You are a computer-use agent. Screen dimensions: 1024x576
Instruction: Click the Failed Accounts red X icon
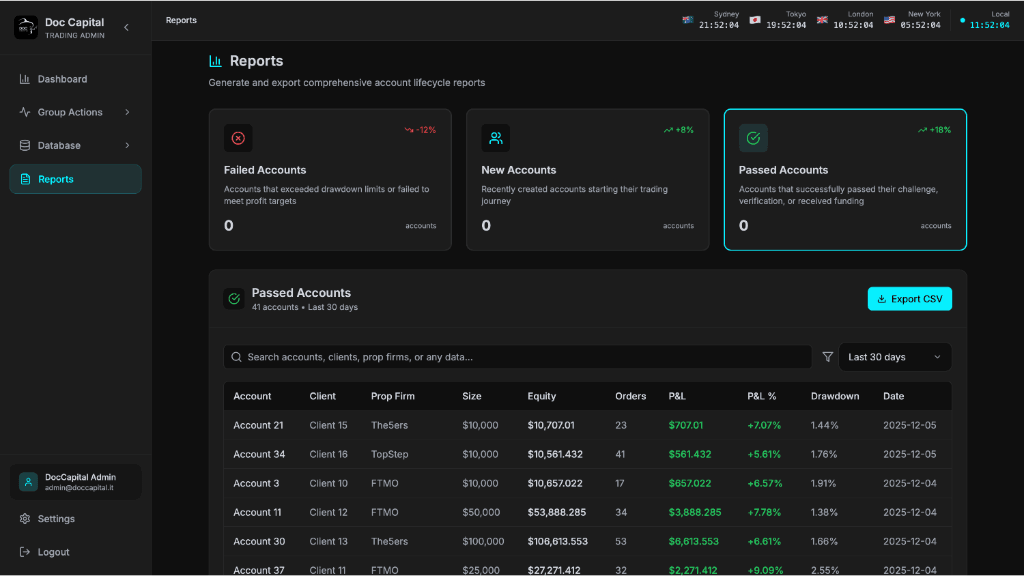[x=237, y=137]
